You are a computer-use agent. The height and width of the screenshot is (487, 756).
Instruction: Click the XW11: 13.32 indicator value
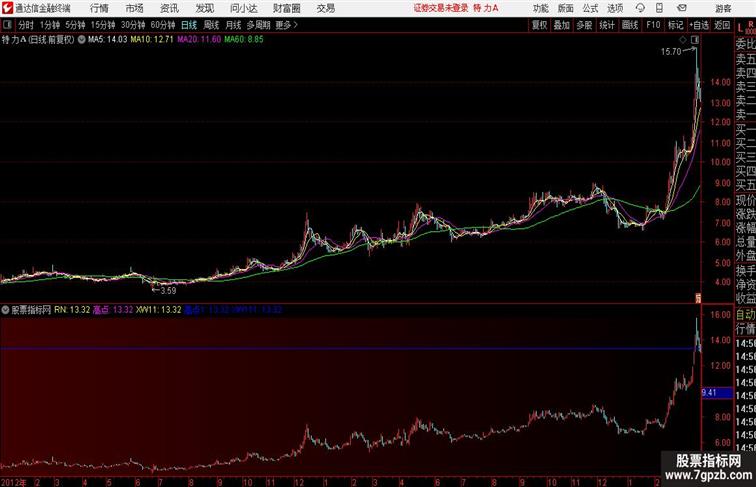tap(159, 310)
